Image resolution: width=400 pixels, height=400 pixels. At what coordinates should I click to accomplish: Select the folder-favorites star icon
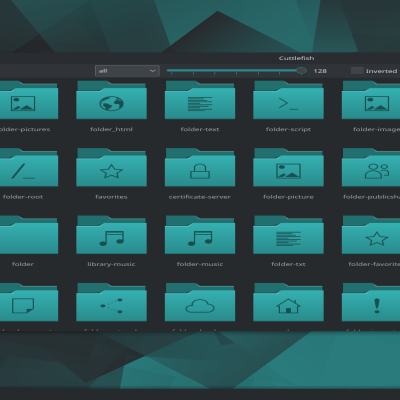pos(371,235)
